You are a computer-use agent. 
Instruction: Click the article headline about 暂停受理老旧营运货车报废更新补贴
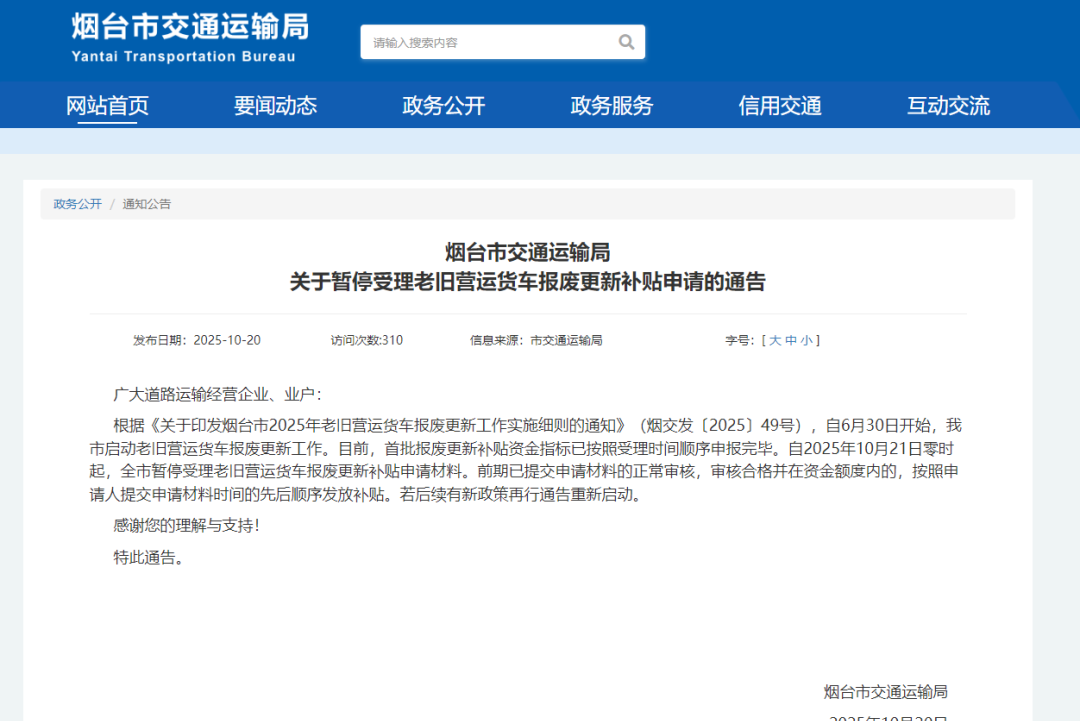(527, 282)
